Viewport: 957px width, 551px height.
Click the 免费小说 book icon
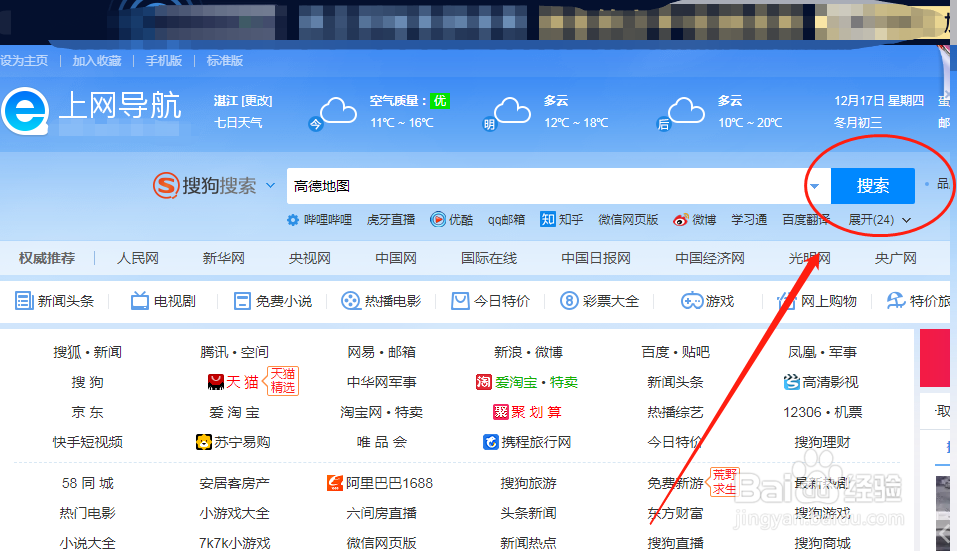(x=242, y=301)
